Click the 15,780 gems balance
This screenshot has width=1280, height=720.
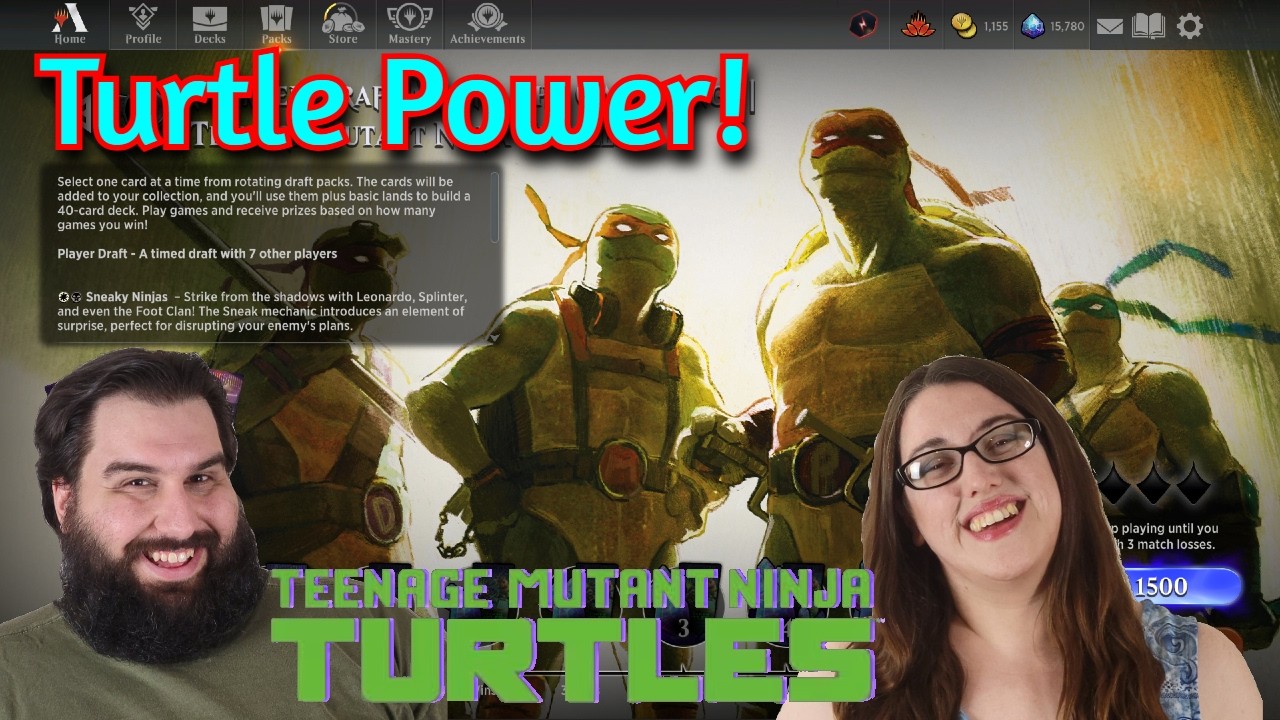pyautogui.click(x=1067, y=27)
